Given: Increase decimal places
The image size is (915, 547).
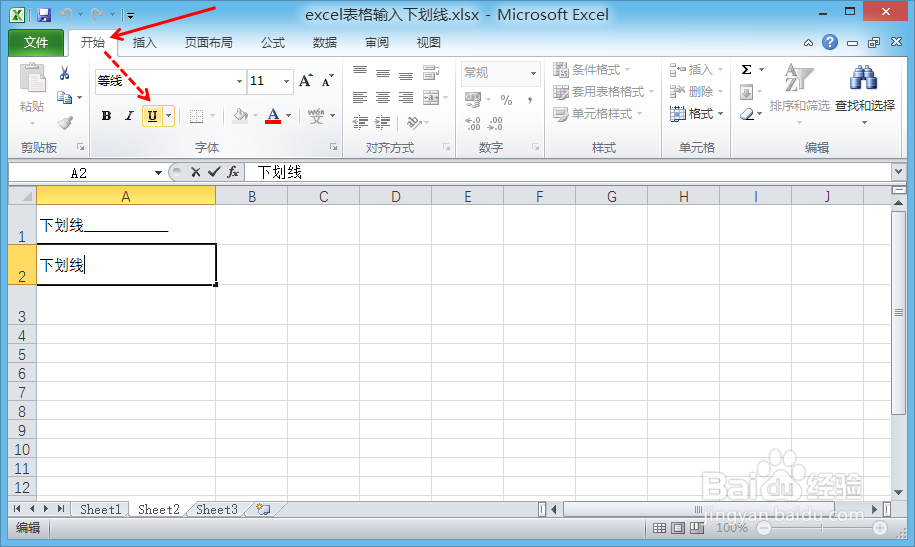Looking at the screenshot, I should point(473,123).
